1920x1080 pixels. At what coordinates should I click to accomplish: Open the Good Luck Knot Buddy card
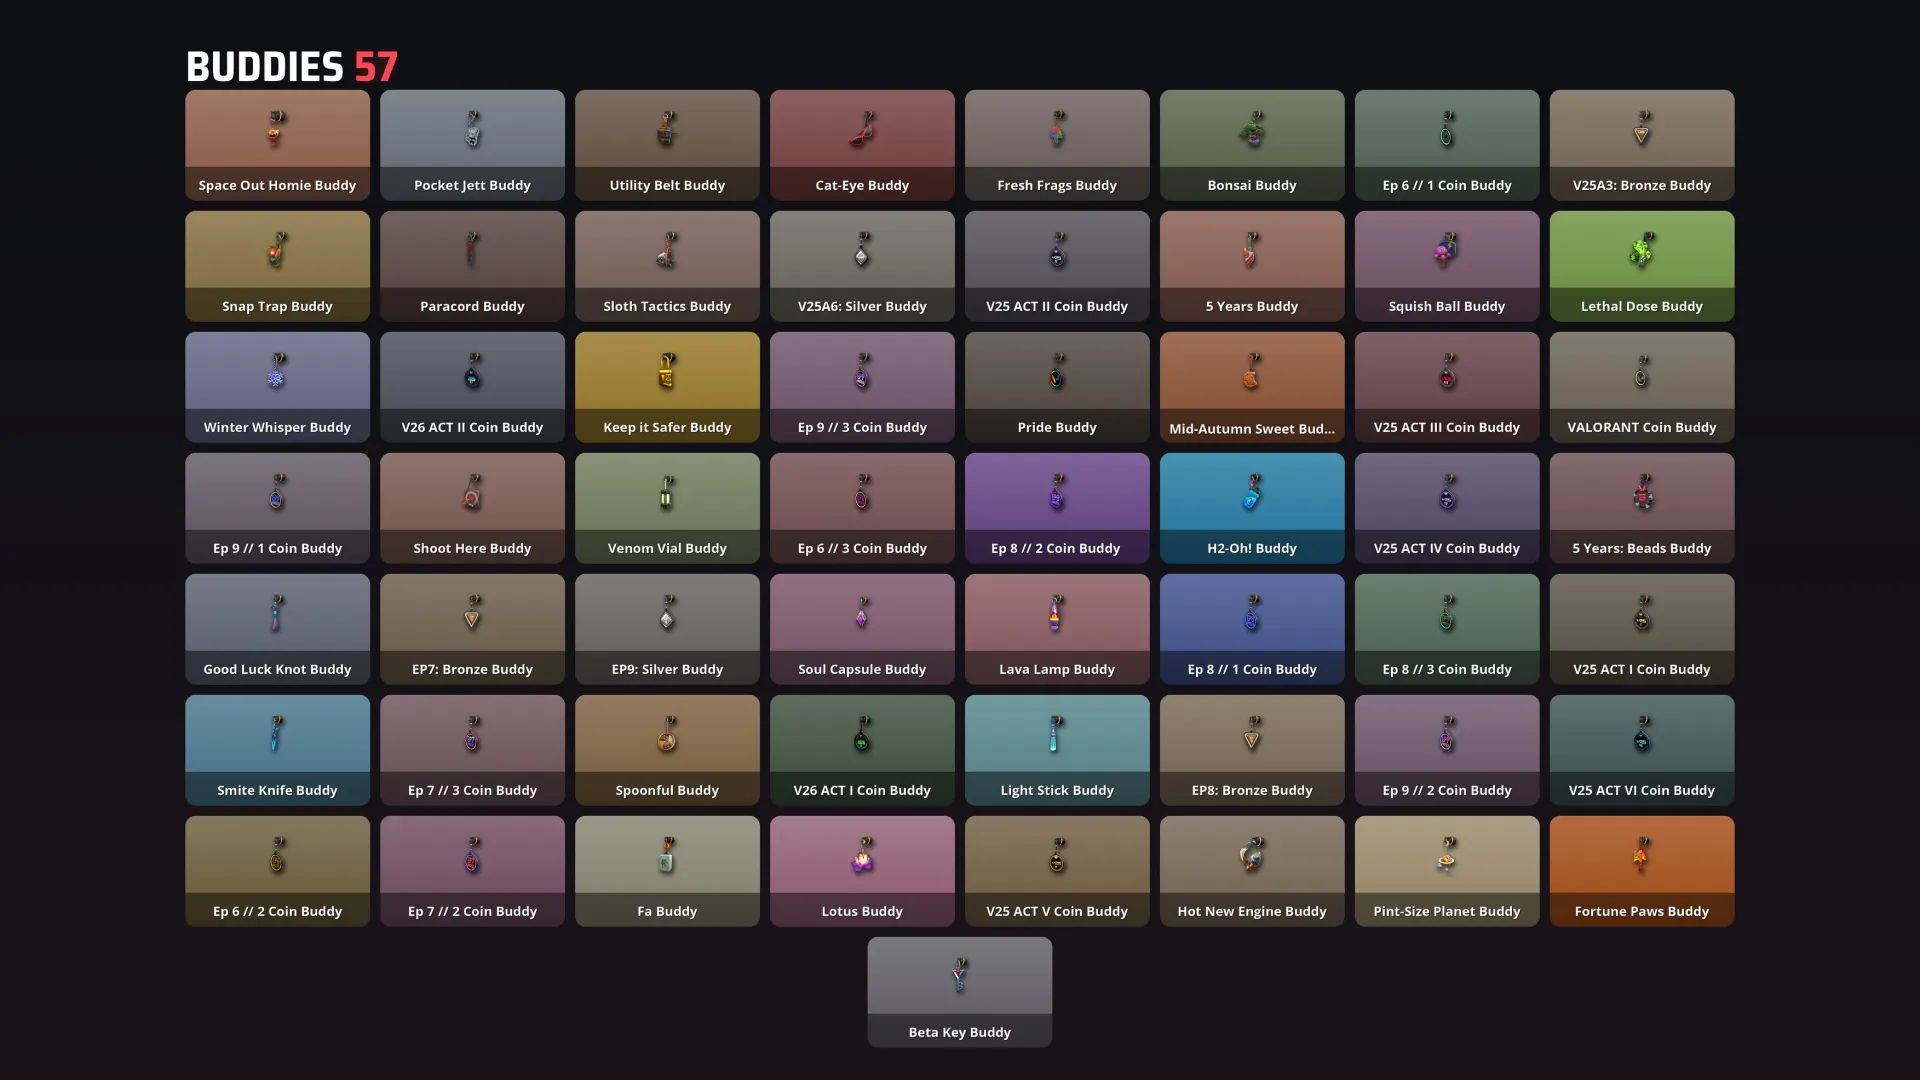pyautogui.click(x=277, y=629)
